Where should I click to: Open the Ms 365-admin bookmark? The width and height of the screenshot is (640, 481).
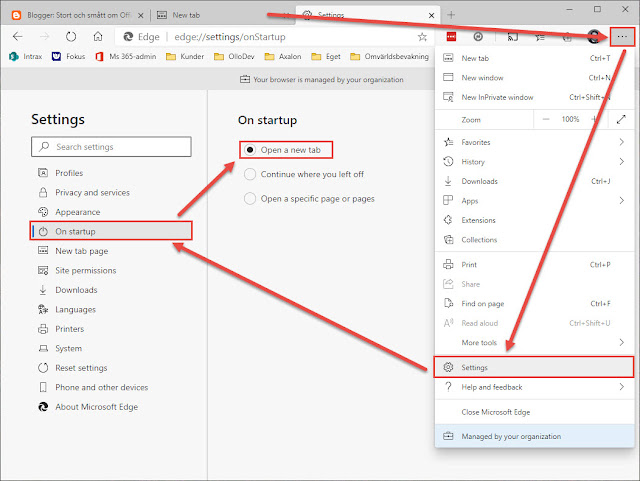pyautogui.click(x=125, y=56)
